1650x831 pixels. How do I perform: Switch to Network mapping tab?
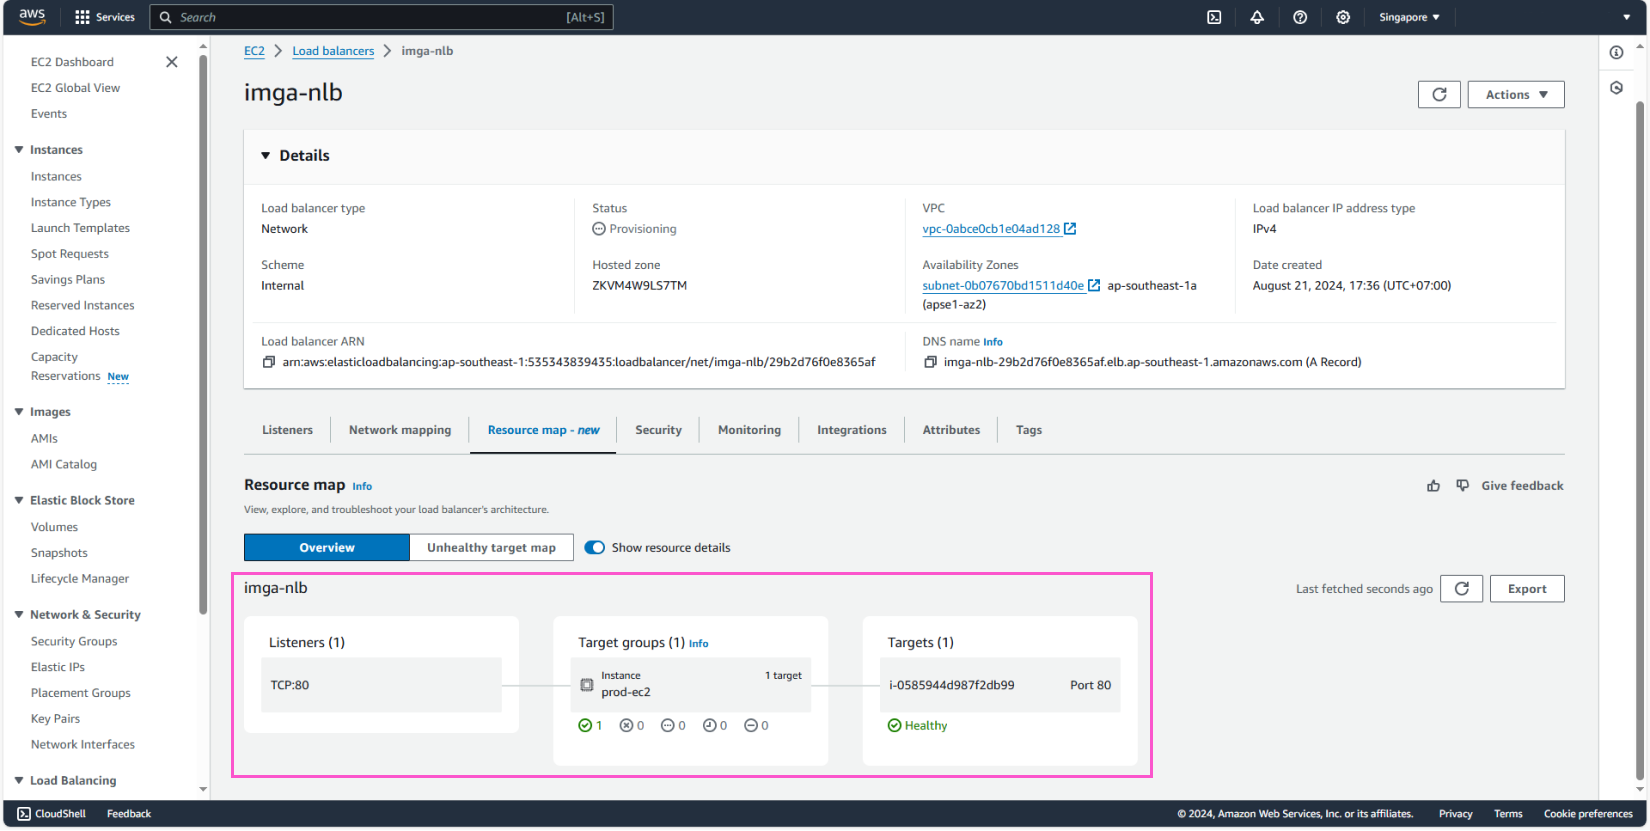[x=400, y=430]
